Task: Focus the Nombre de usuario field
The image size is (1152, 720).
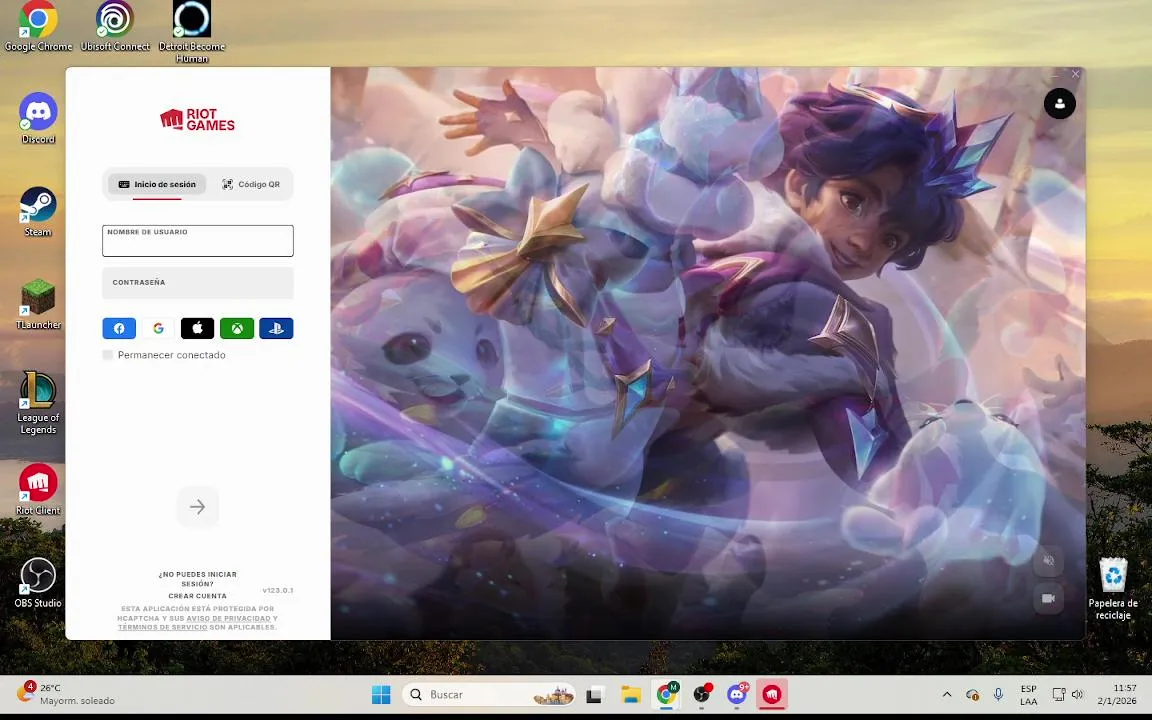Action: click(198, 241)
